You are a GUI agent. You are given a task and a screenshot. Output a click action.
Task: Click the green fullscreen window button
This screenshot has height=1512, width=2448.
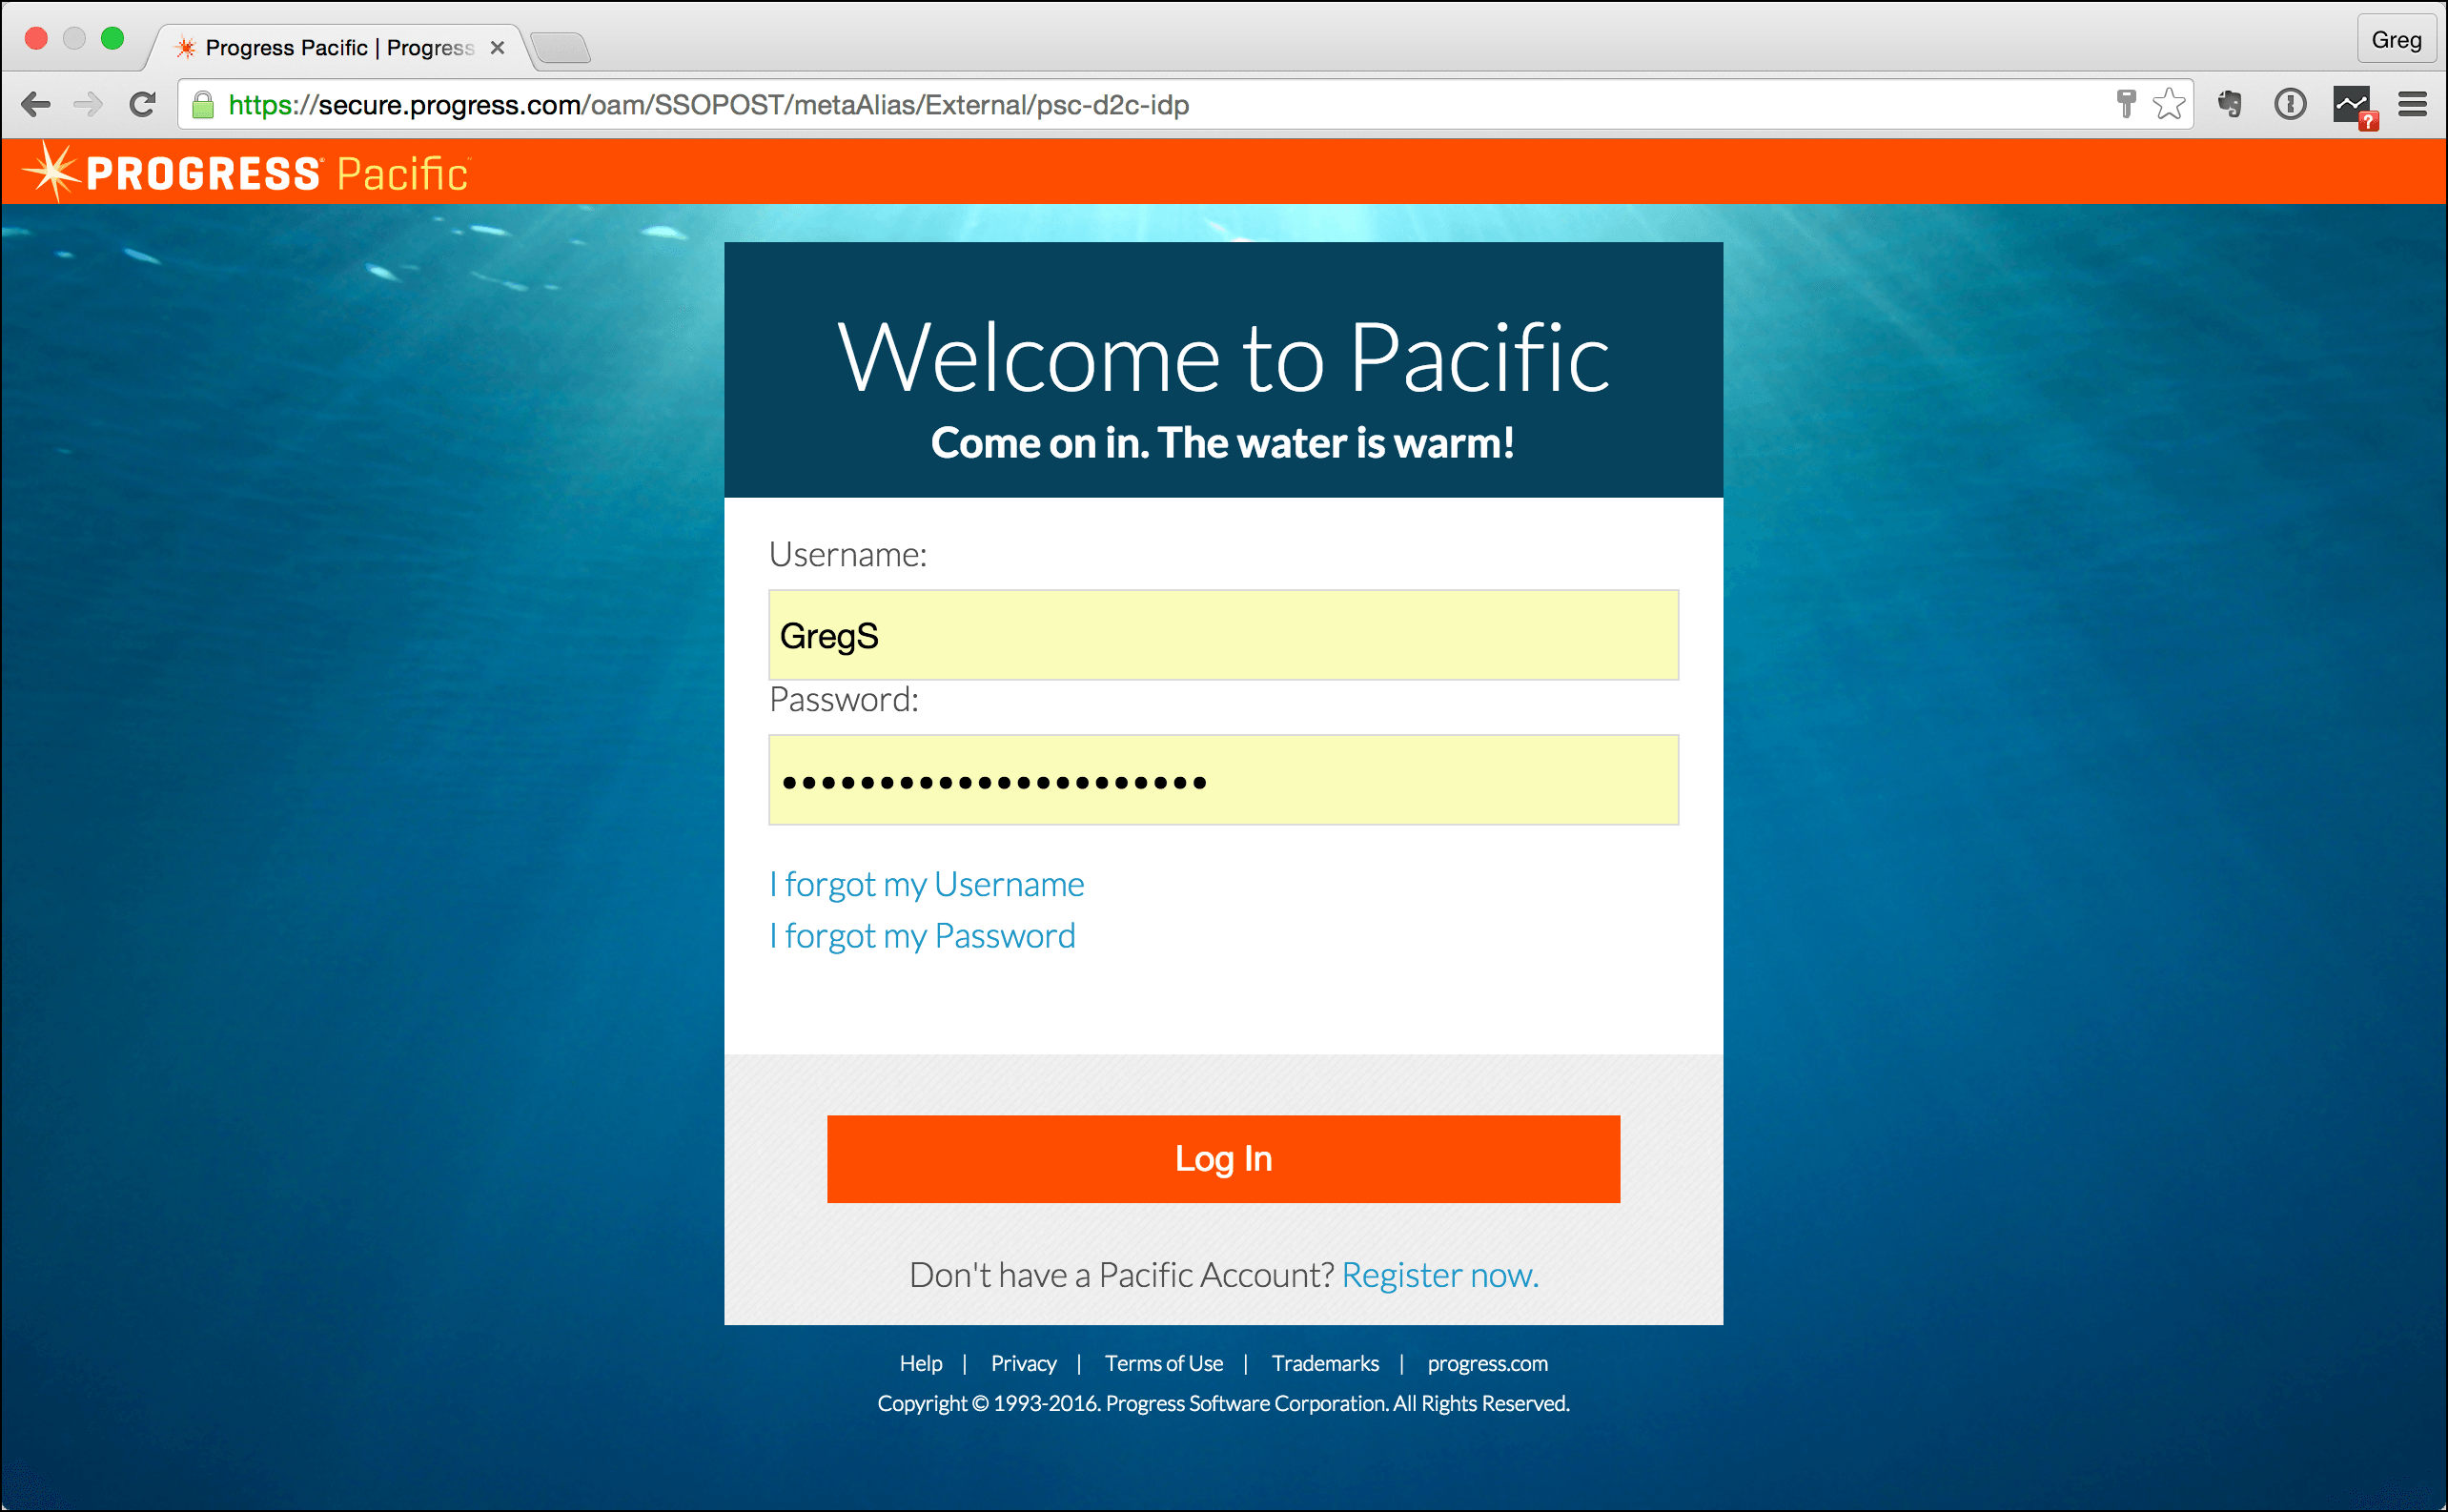(x=113, y=38)
